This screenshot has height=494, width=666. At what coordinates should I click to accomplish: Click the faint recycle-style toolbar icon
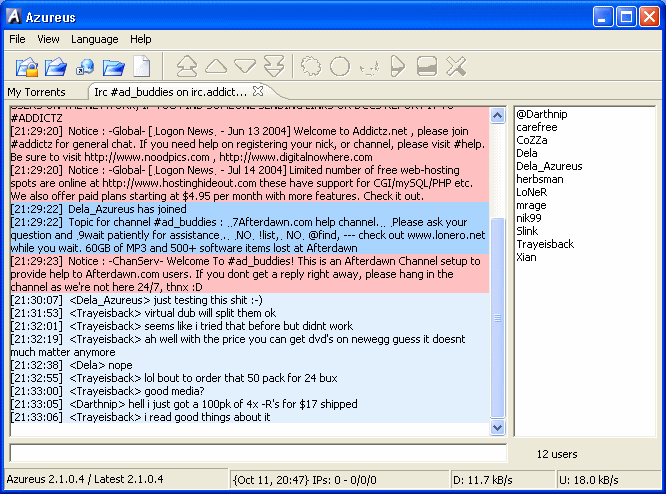point(369,68)
